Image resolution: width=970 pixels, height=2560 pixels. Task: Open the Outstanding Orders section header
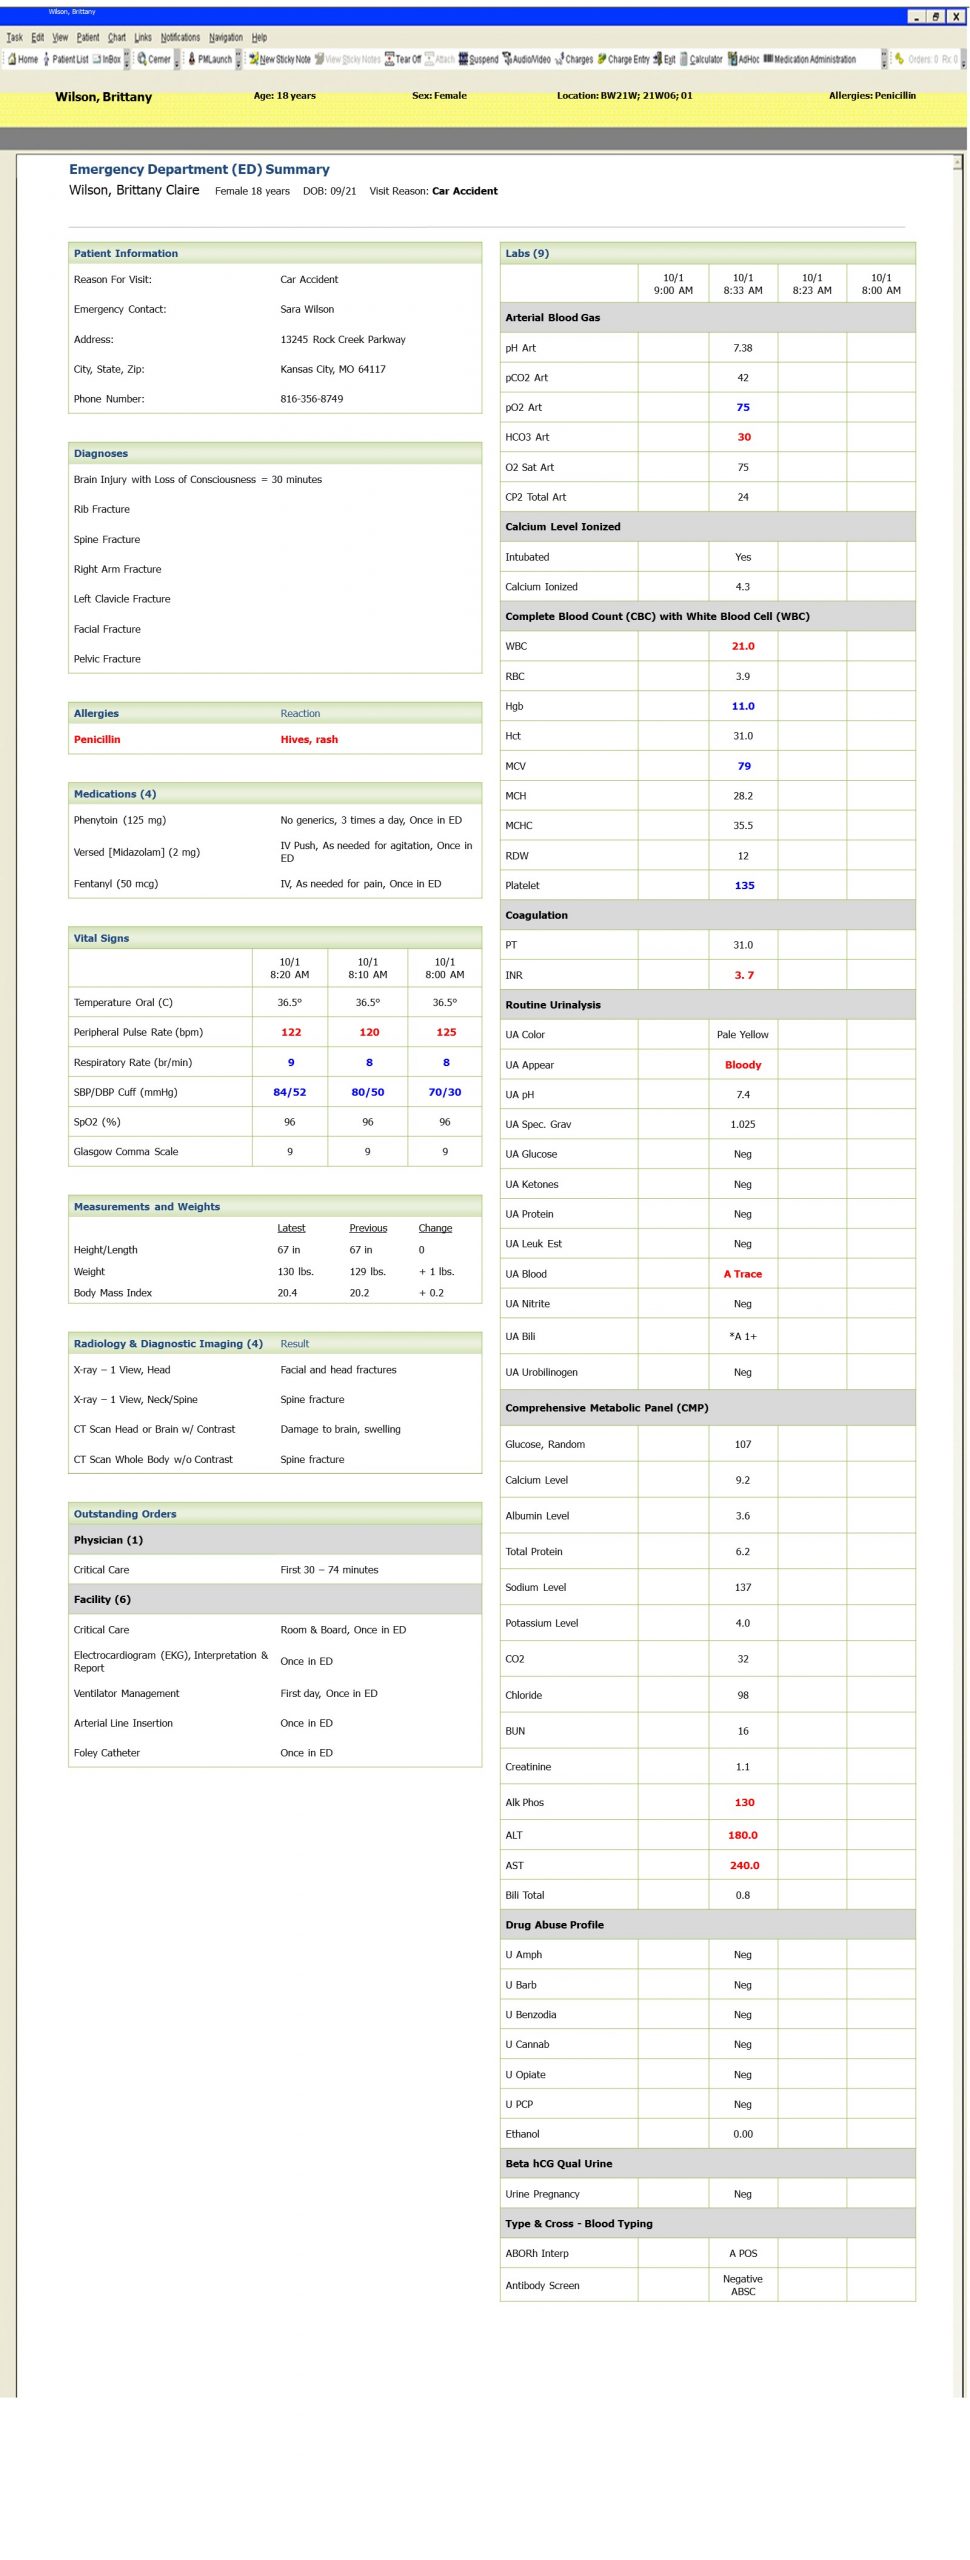[x=275, y=1513]
